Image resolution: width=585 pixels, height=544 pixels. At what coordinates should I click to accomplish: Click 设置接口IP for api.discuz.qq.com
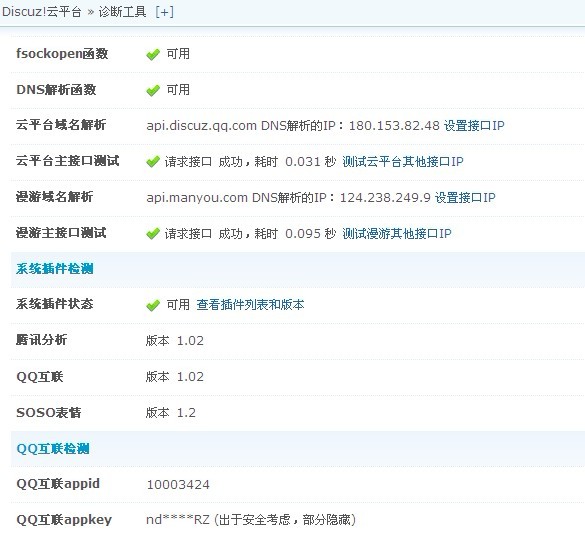click(x=474, y=125)
